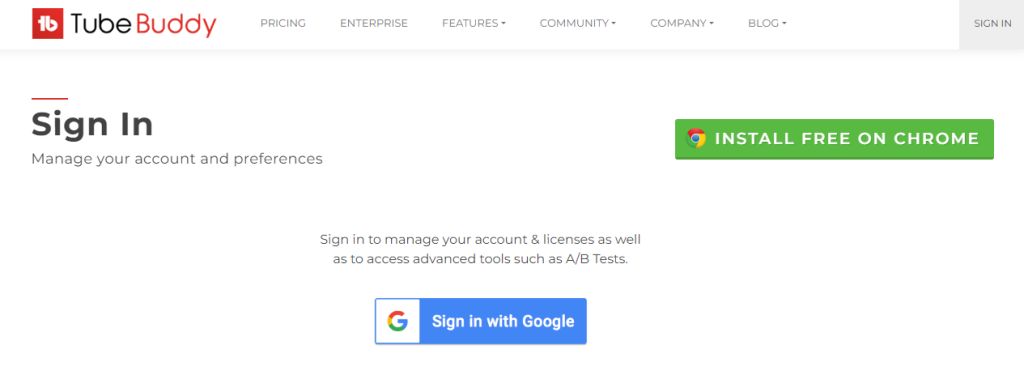Click the small caret arrow beside Blog
The image size is (1024, 392).
tap(784, 24)
